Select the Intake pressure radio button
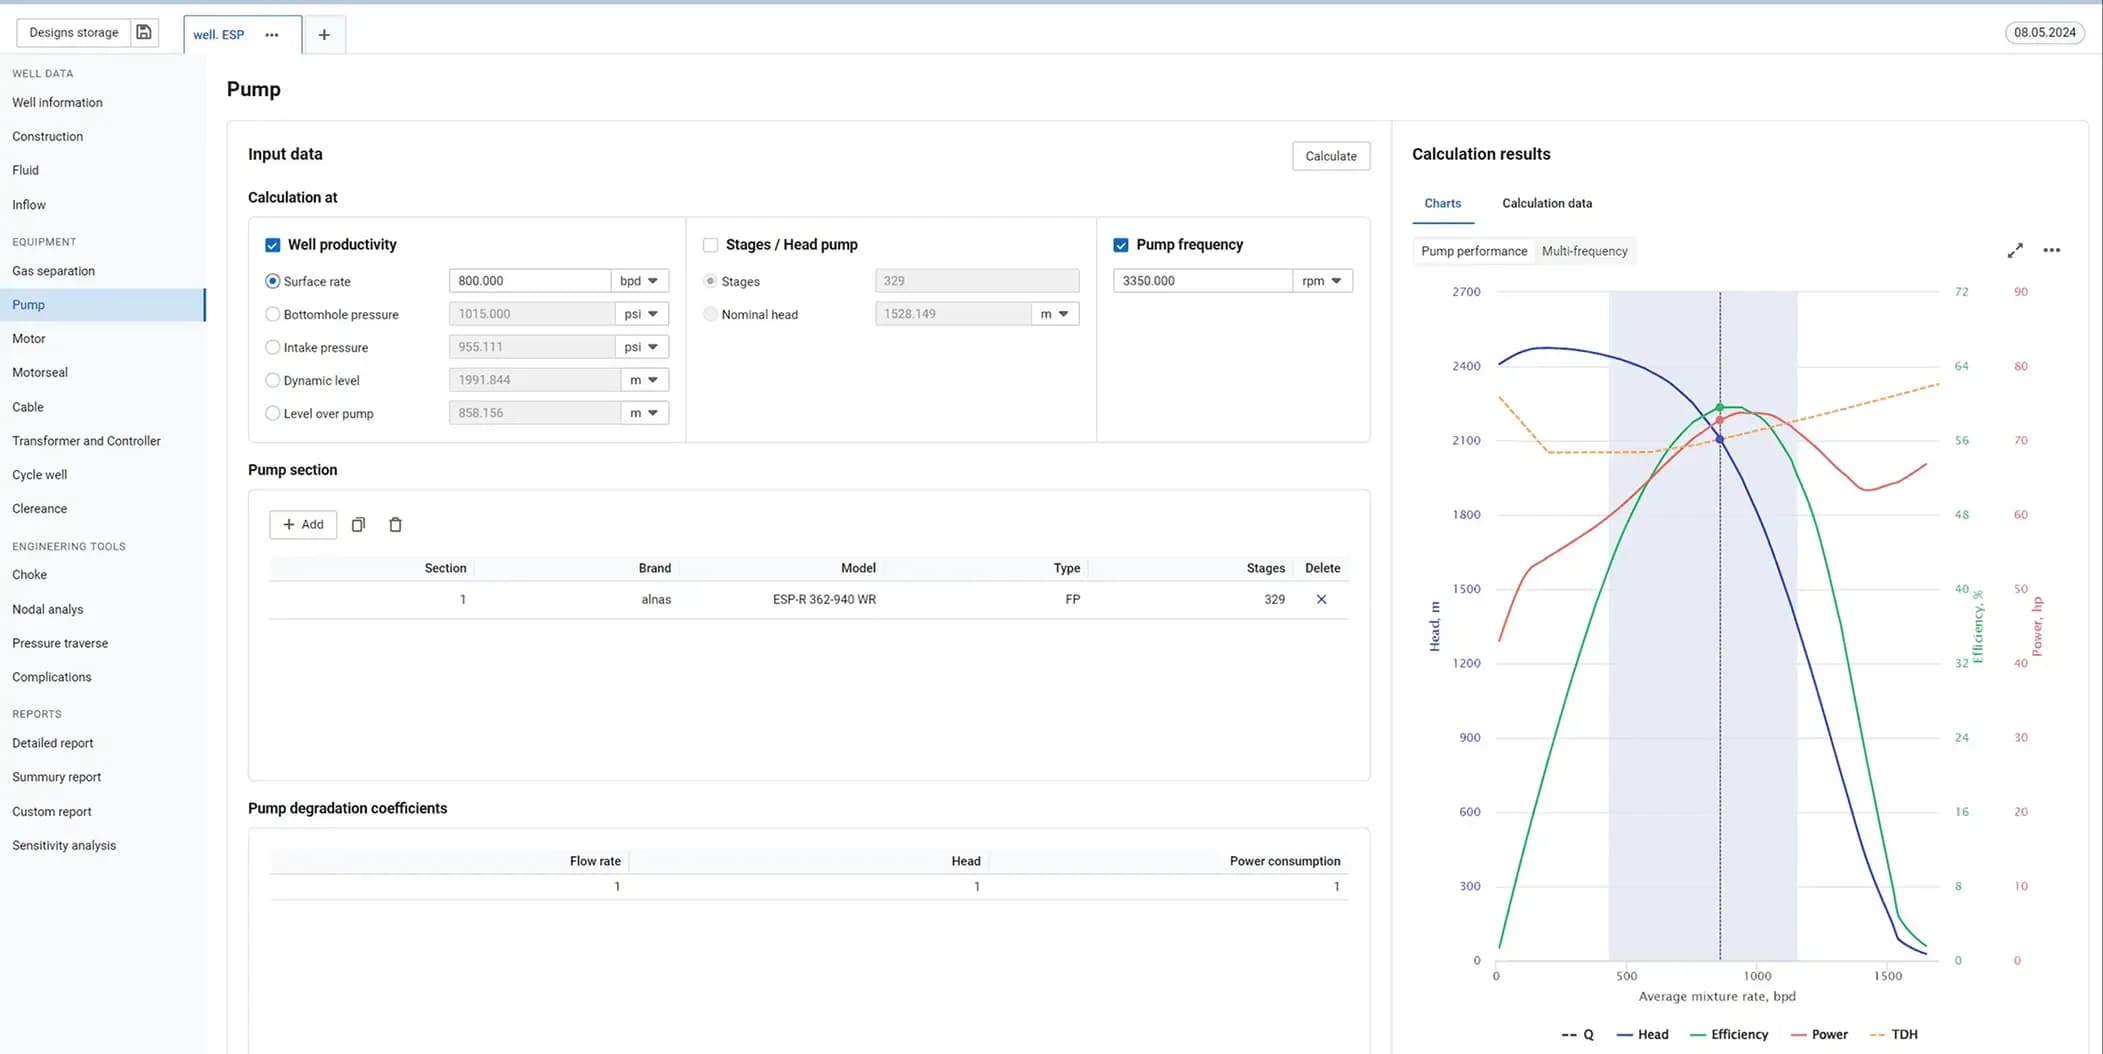This screenshot has width=2103, height=1054. click(x=272, y=347)
